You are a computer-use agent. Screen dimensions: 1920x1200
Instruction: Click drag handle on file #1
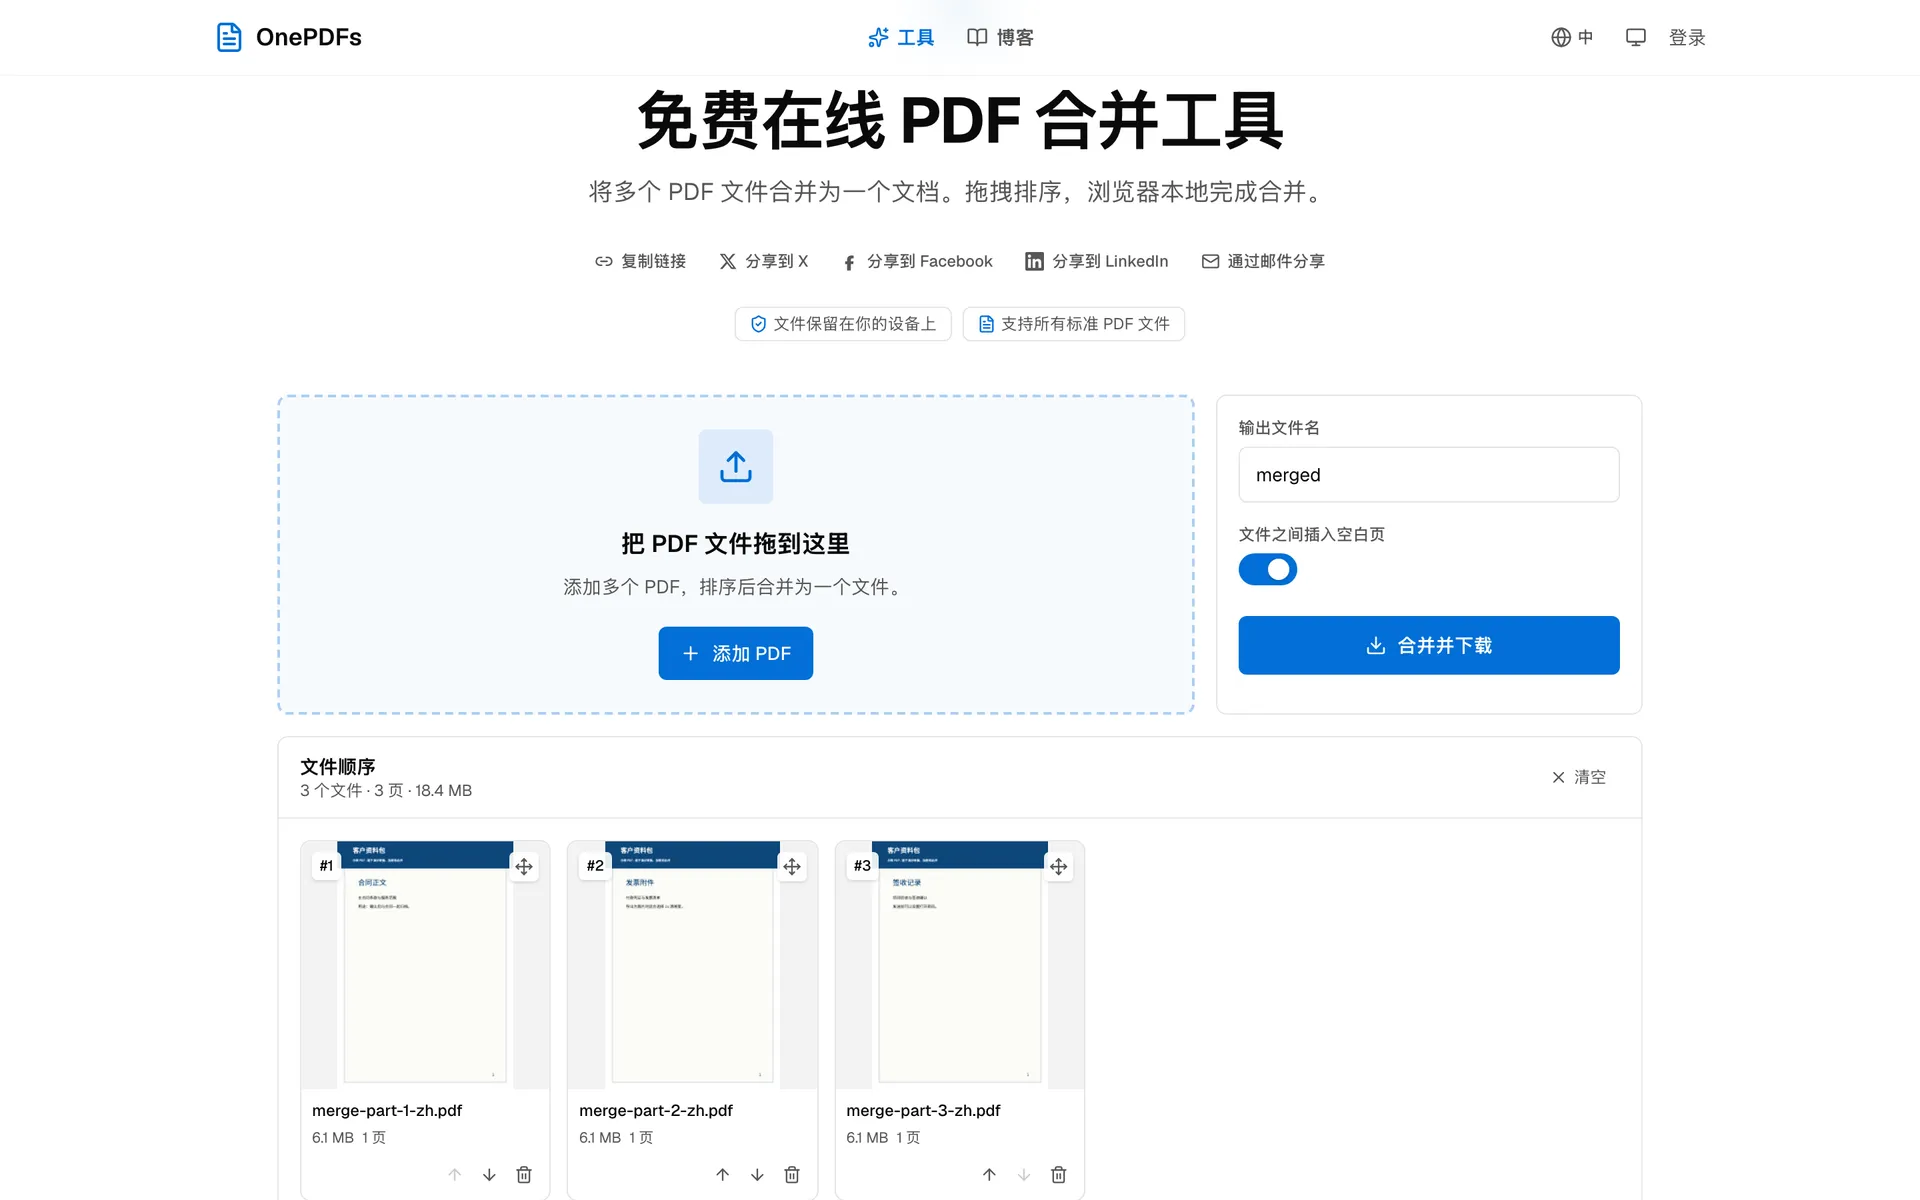click(524, 866)
